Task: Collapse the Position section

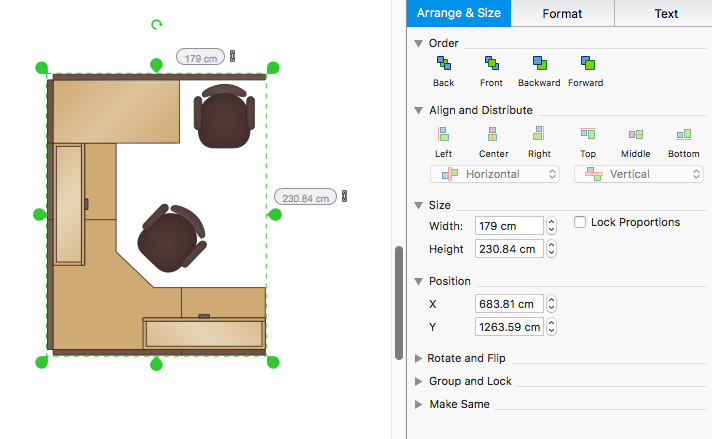Action: [418, 281]
